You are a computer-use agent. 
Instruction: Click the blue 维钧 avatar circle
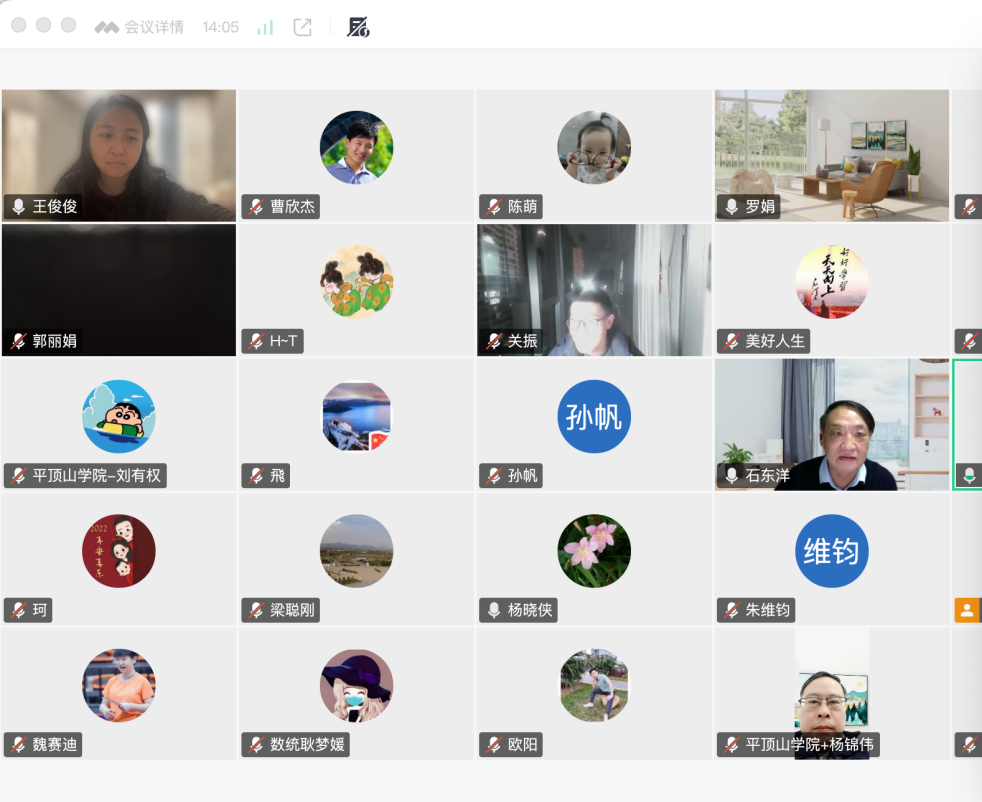pyautogui.click(x=832, y=550)
